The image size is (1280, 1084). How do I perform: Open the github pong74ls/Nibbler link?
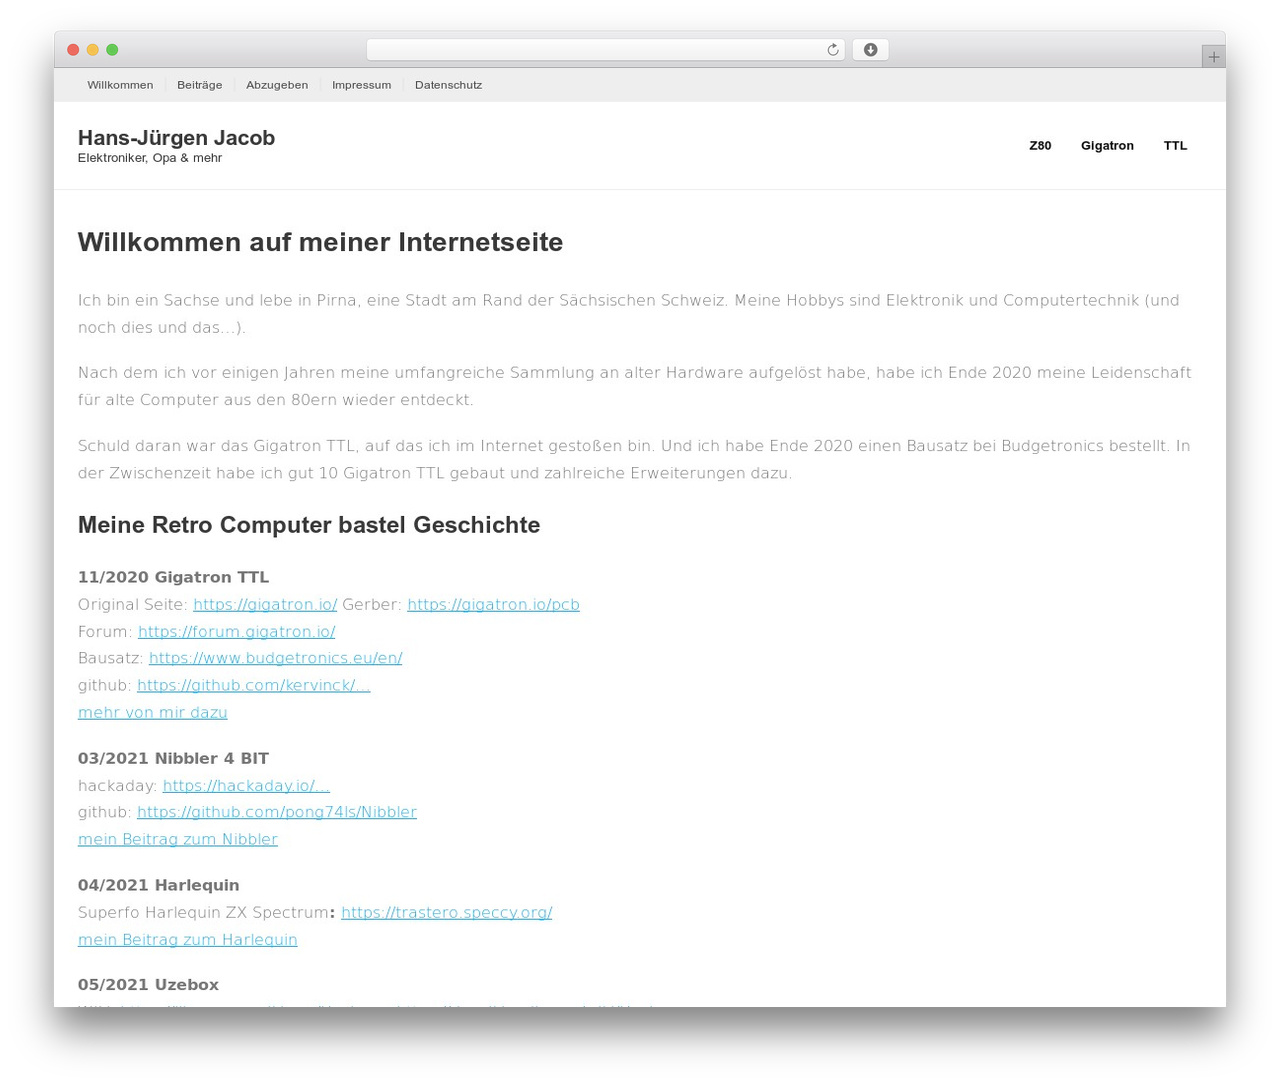pyautogui.click(x=277, y=812)
